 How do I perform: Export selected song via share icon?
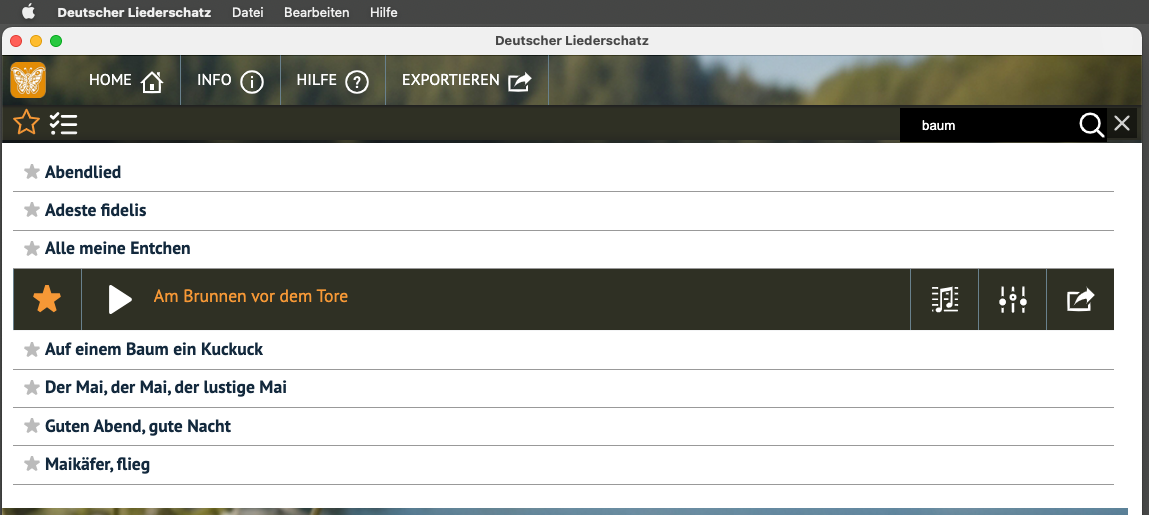[1080, 300]
